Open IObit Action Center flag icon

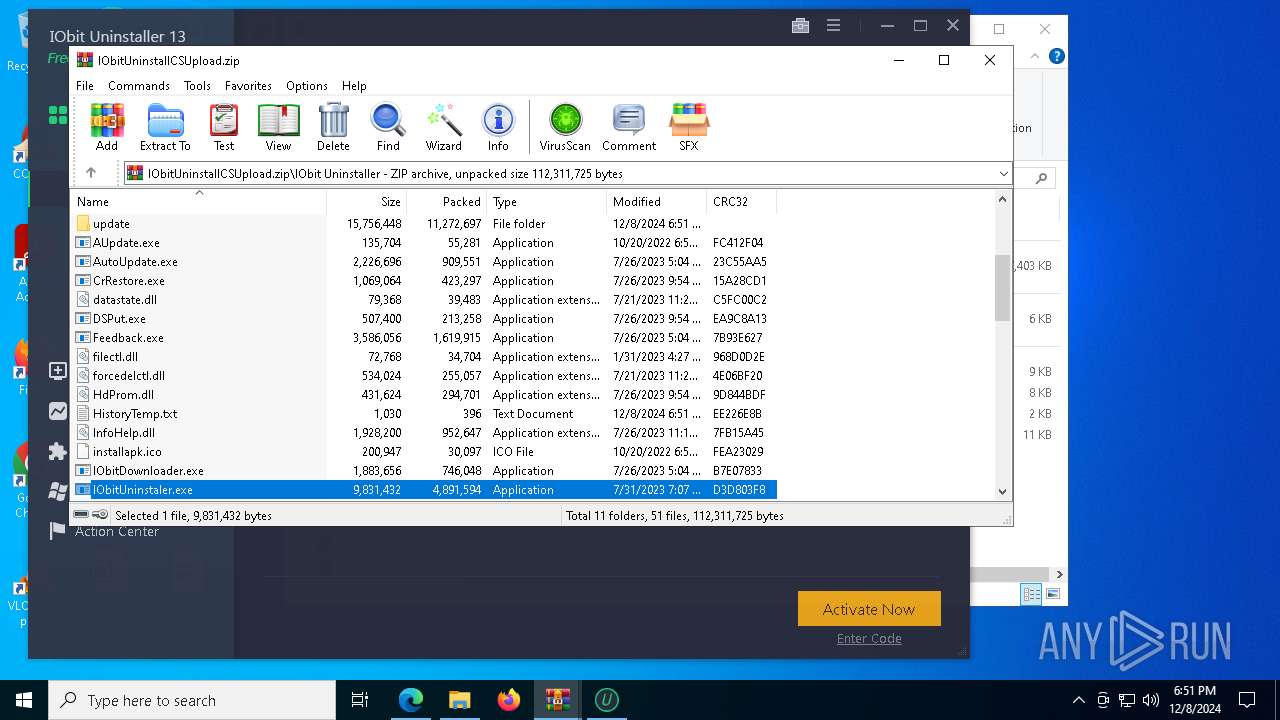coord(58,531)
